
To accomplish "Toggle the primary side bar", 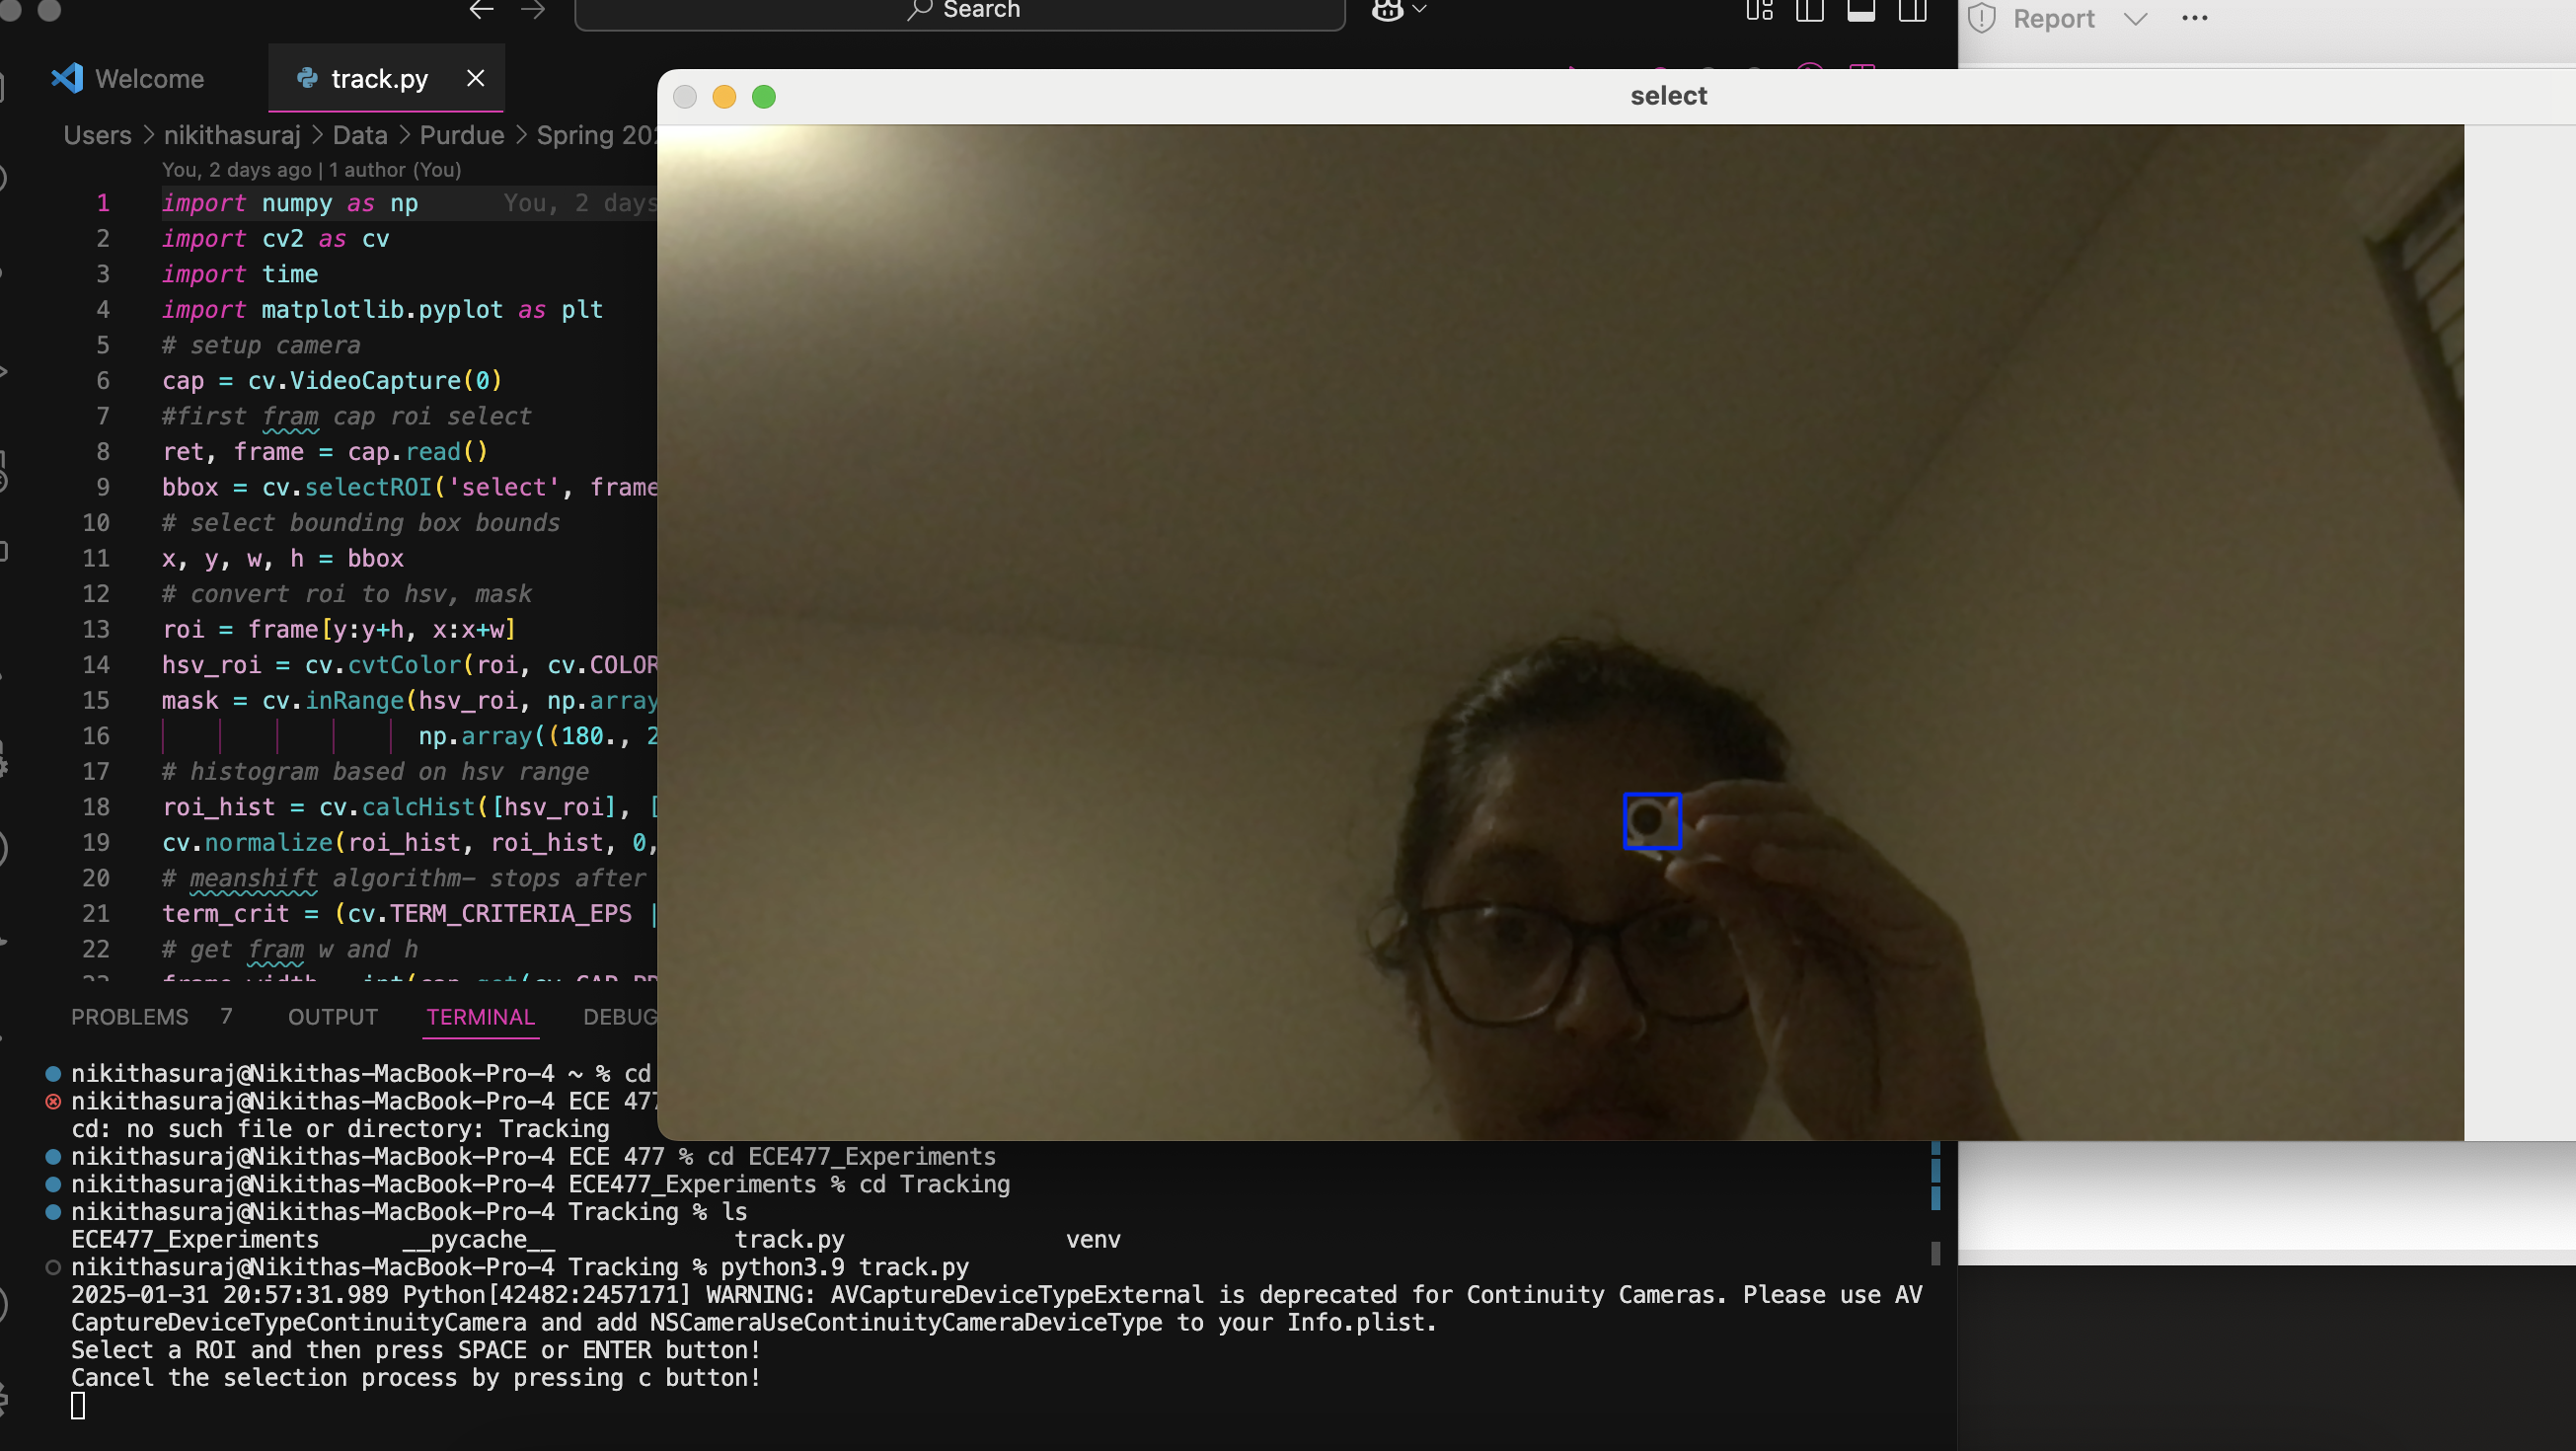I will pos(1809,10).
